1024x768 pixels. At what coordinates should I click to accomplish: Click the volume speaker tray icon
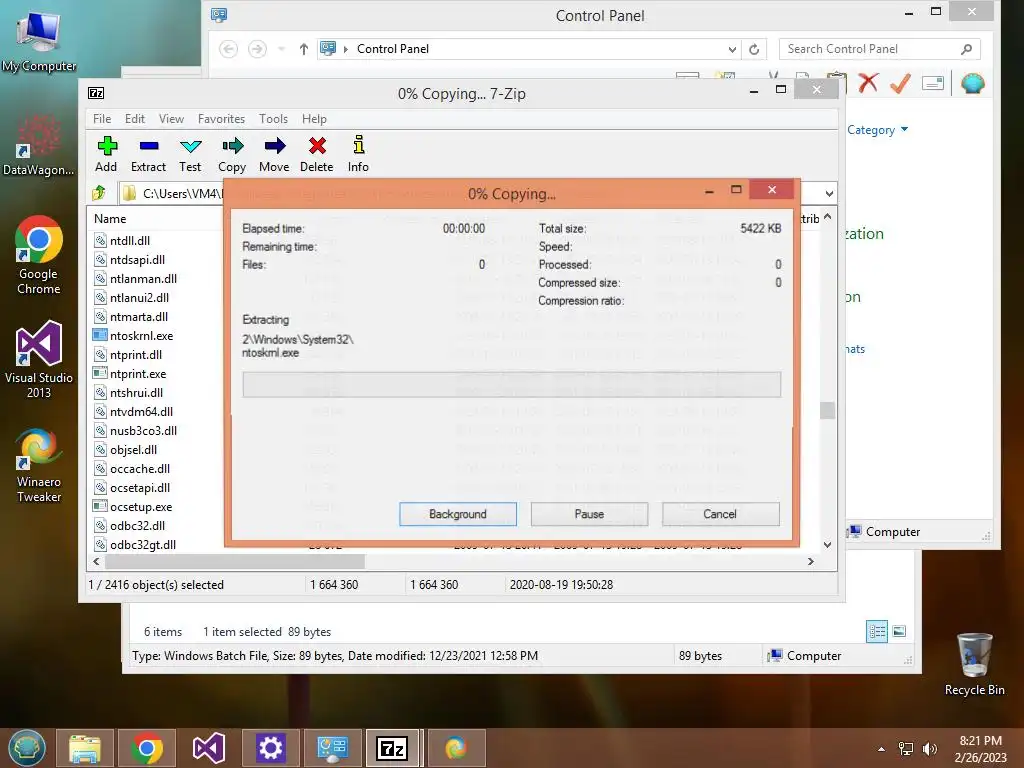930,749
